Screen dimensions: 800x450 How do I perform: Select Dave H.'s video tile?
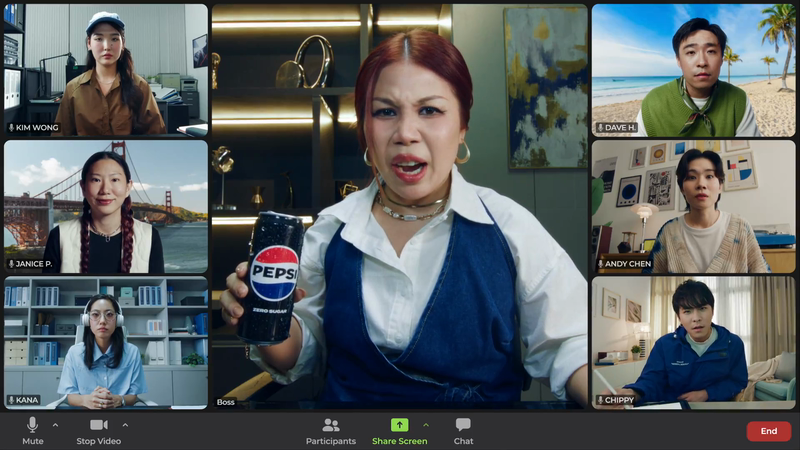(693, 70)
